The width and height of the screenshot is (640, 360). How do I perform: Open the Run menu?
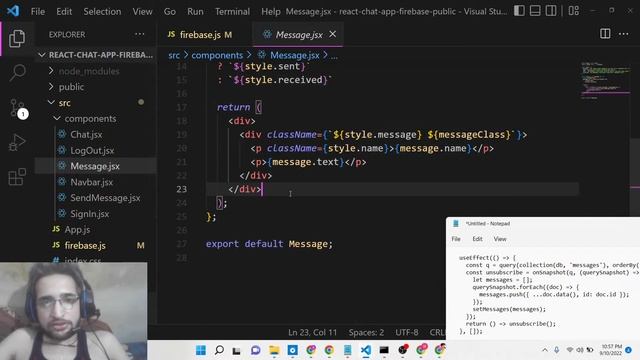(x=195, y=11)
